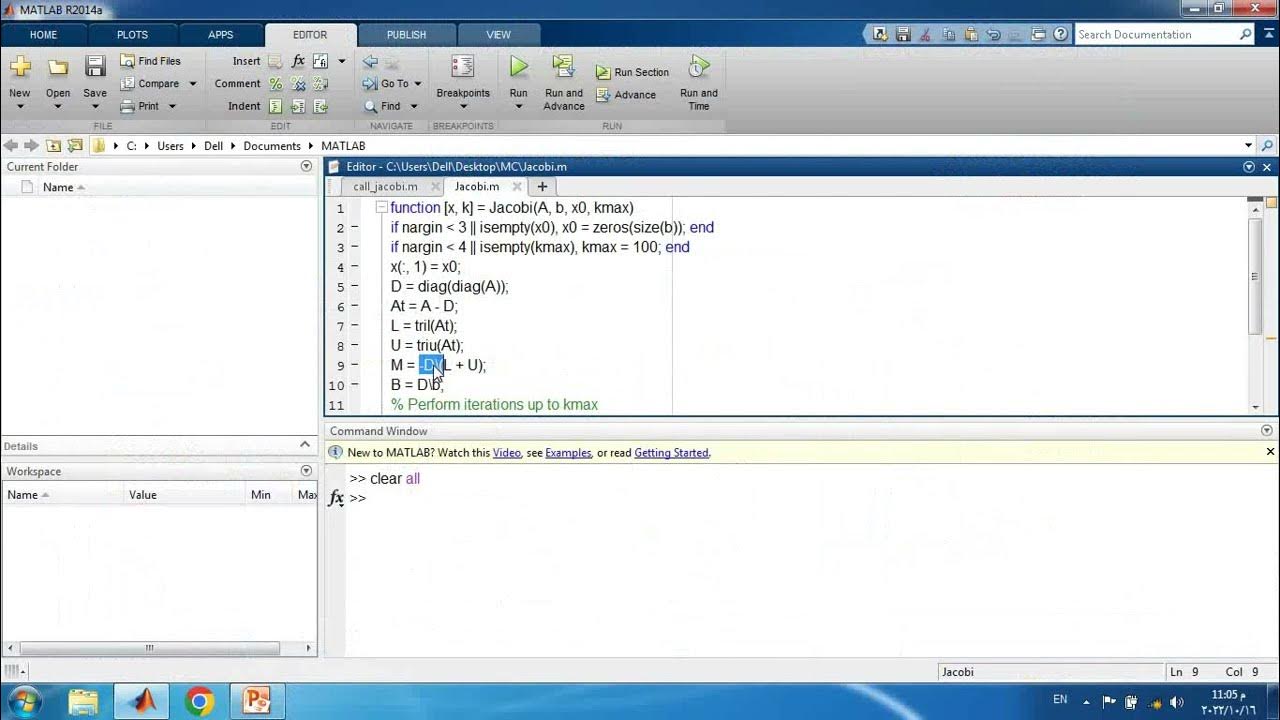The image size is (1280, 720).
Task: Open Chrome from the taskbar
Action: [199, 701]
